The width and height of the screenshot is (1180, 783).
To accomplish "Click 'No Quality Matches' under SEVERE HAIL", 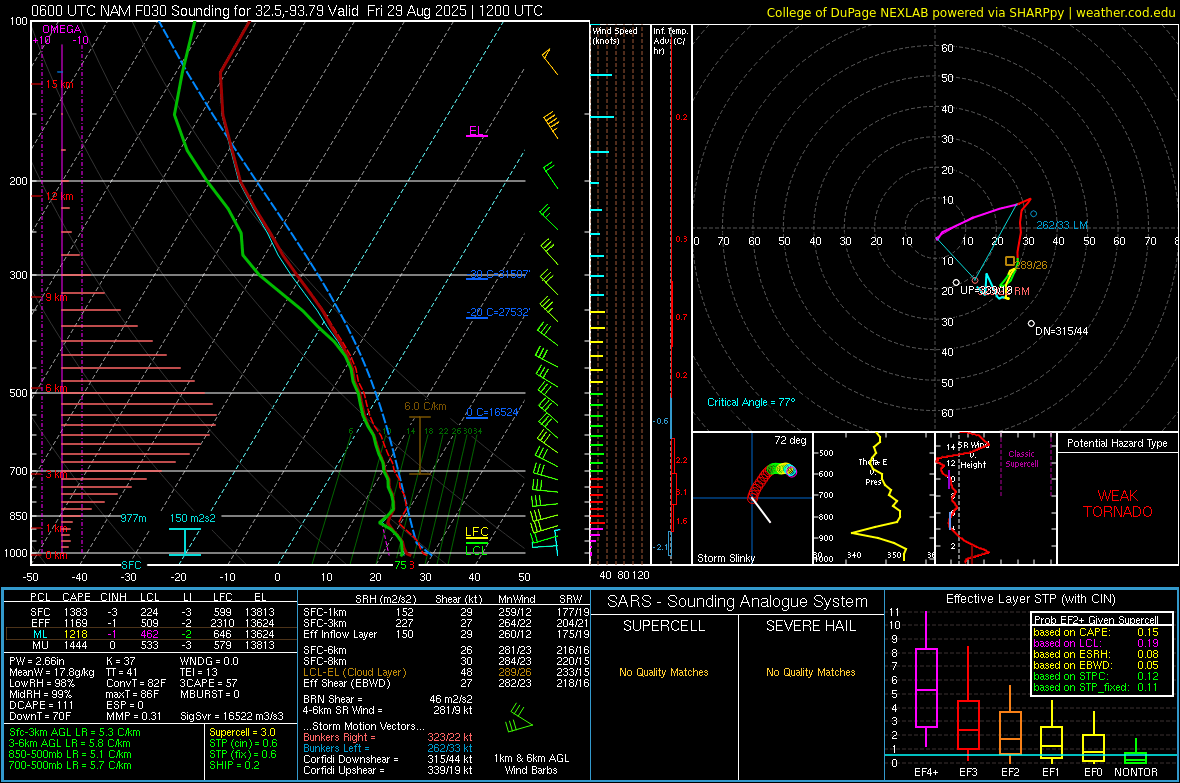I will pyautogui.click(x=810, y=672).
